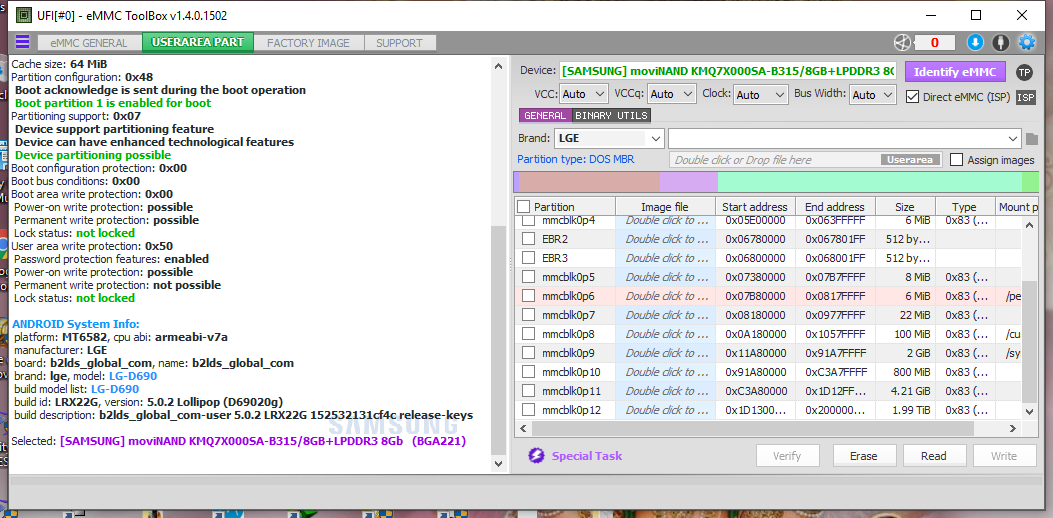1053x518 pixels.
Task: Click the eMMC ToolBox title bar icon
Action: (24, 15)
